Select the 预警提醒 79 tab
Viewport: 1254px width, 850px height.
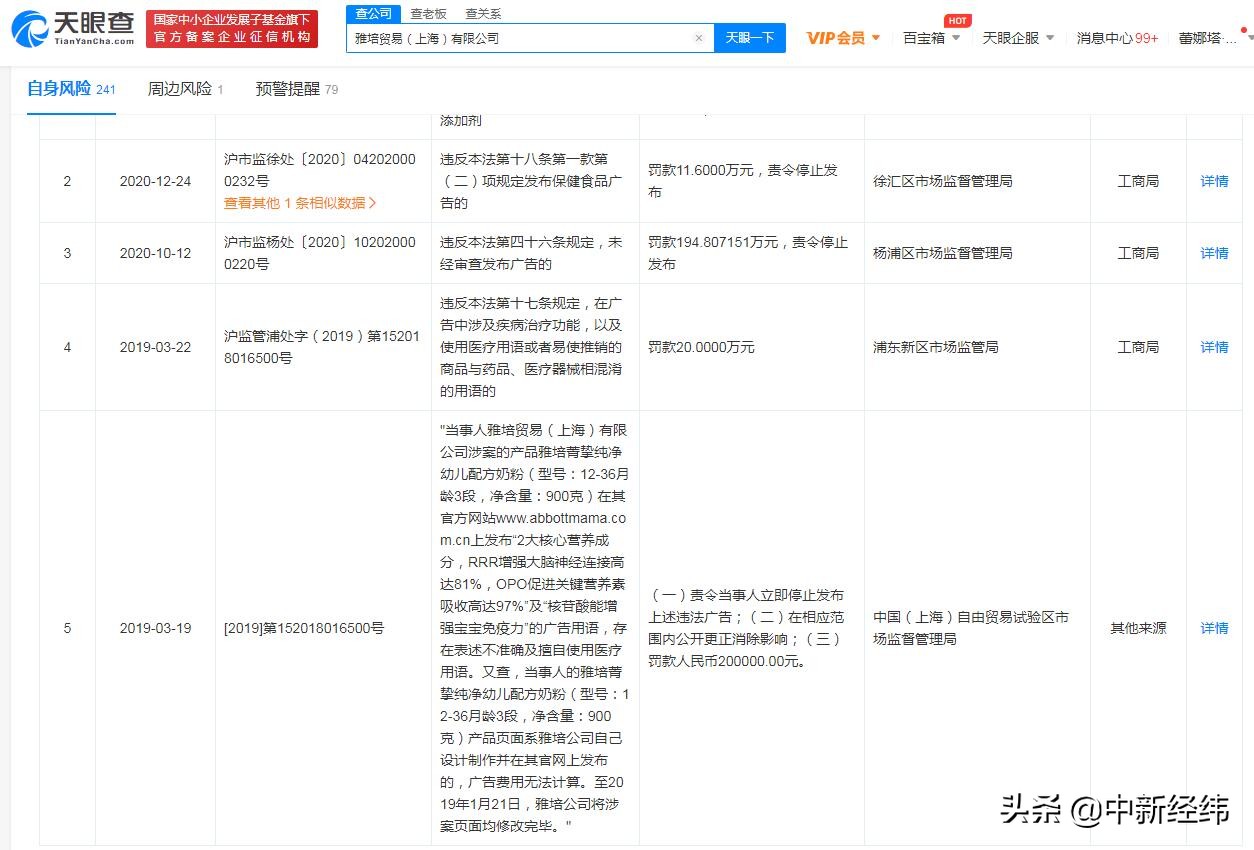pyautogui.click(x=297, y=89)
